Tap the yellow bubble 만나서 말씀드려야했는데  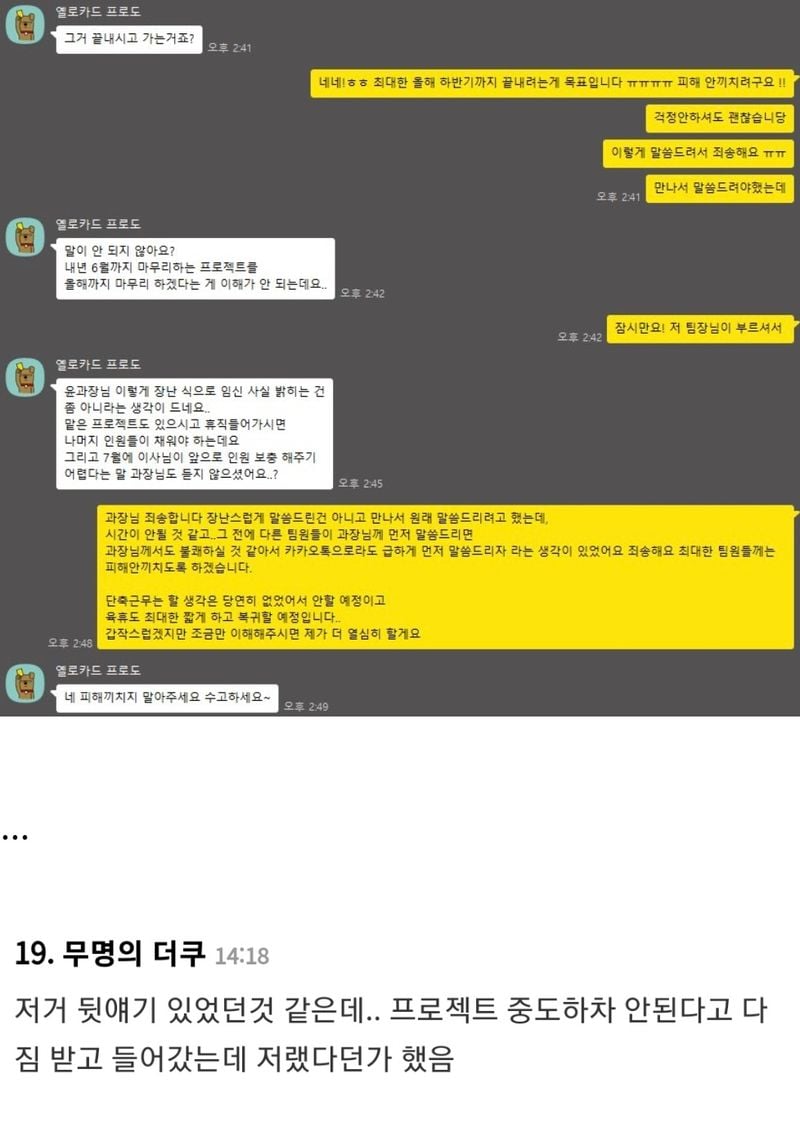pyautogui.click(x=719, y=188)
